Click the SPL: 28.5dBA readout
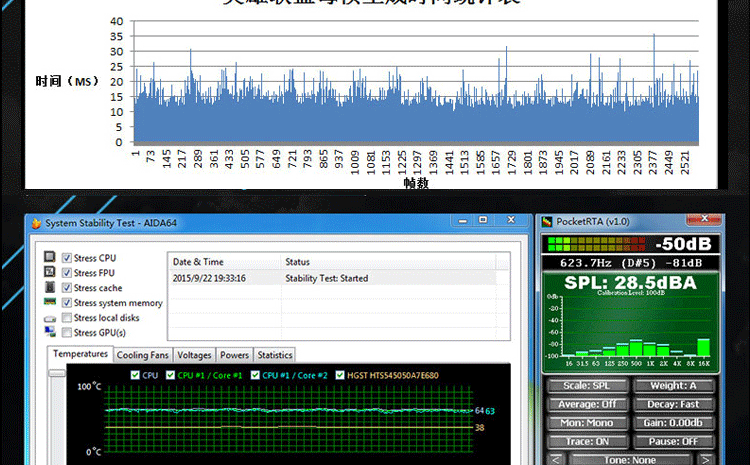The height and width of the screenshot is (465, 750). pyautogui.click(x=630, y=283)
